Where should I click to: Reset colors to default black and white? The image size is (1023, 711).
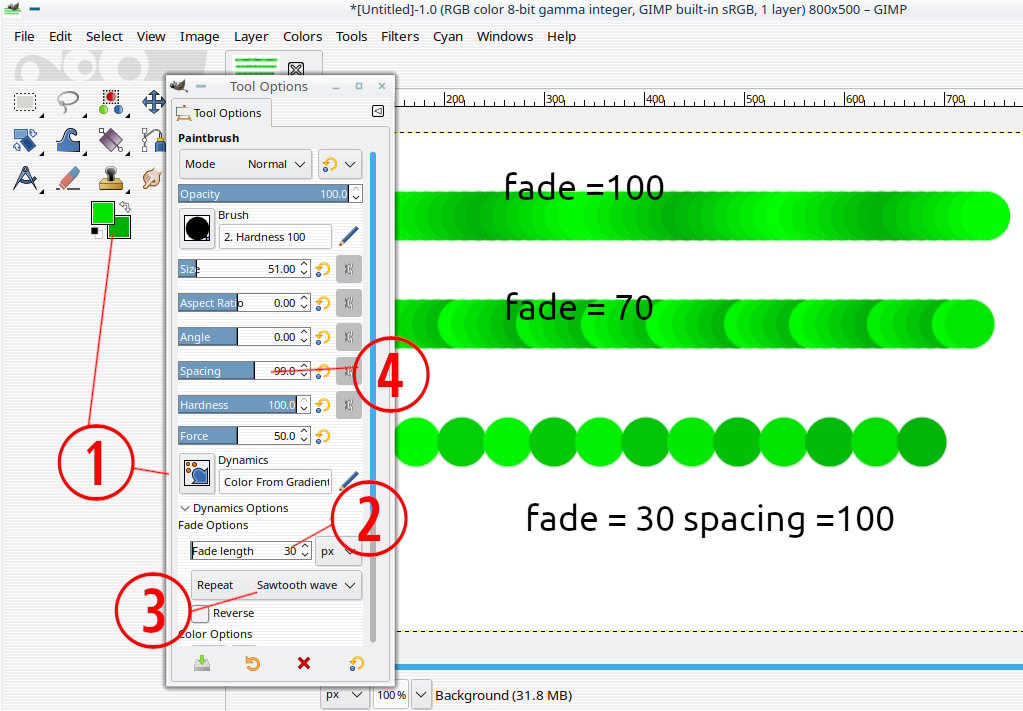(97, 232)
